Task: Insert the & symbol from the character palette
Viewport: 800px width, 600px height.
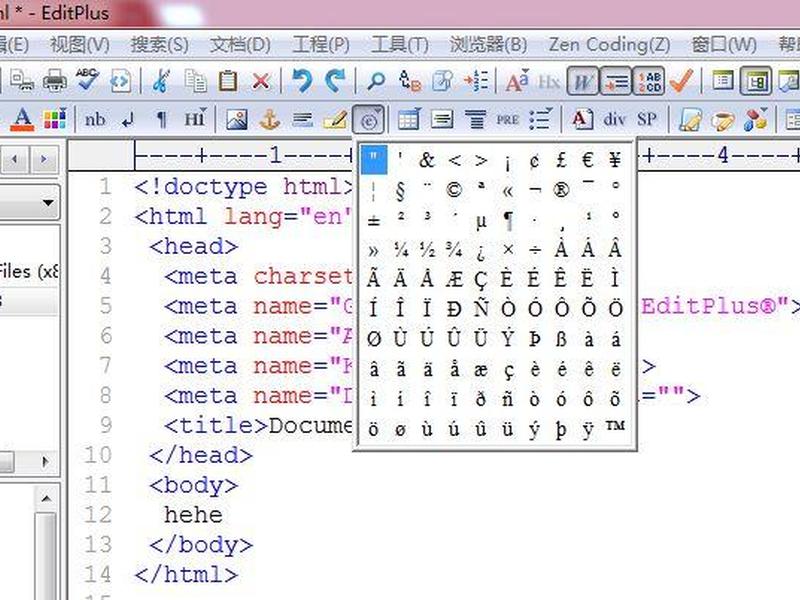Action: click(427, 160)
